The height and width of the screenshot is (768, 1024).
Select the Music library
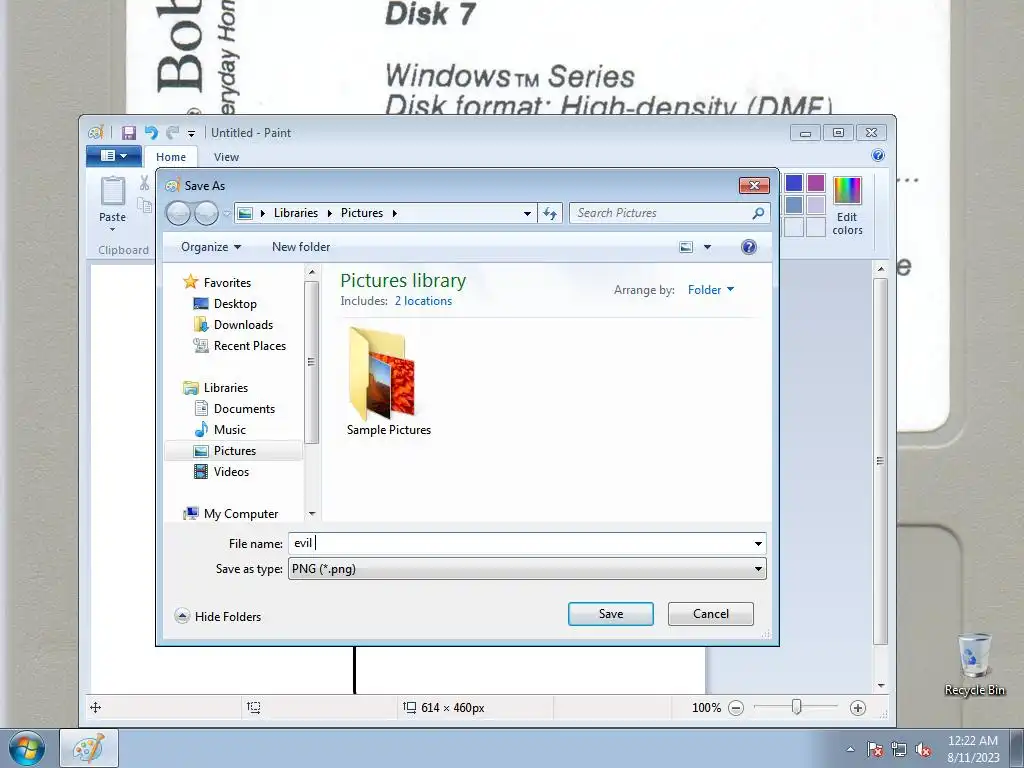(x=230, y=430)
